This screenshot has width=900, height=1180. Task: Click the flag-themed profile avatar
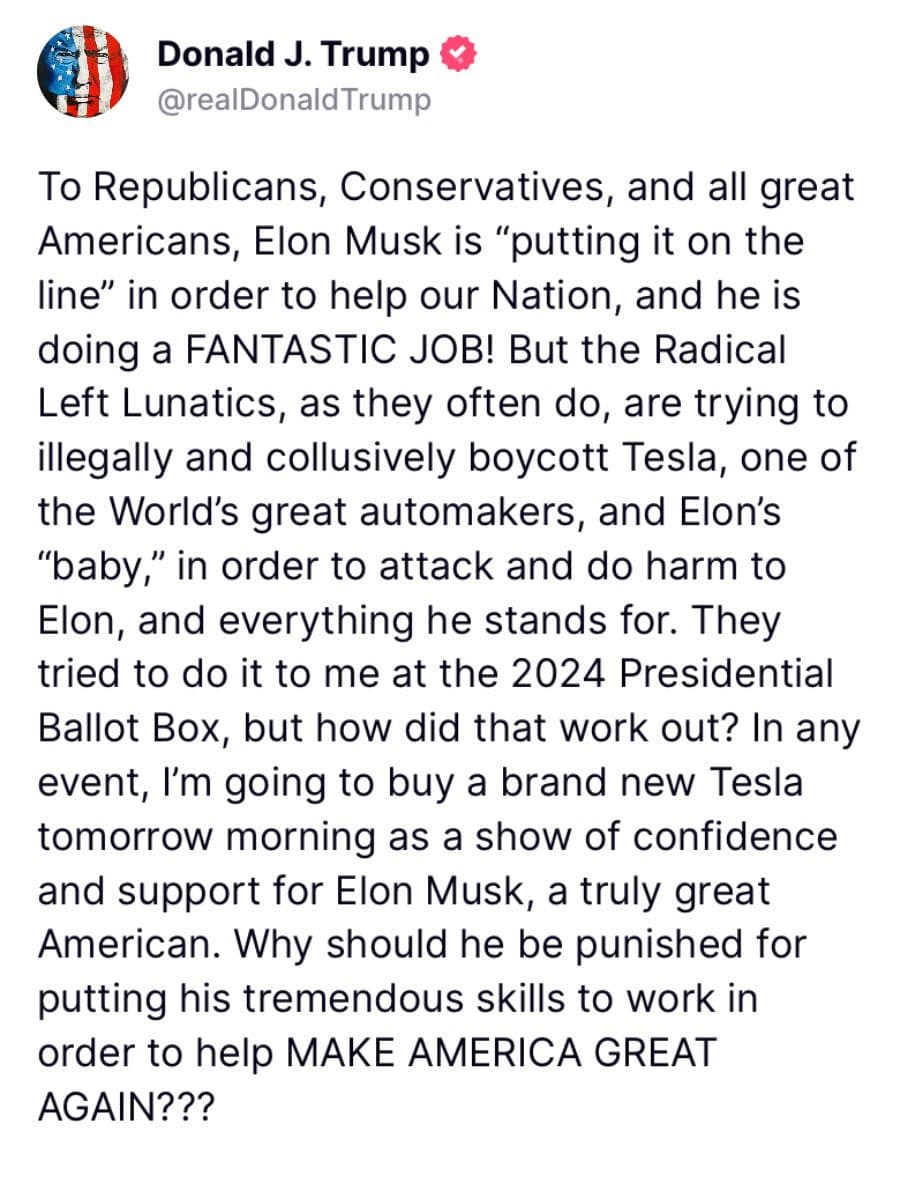click(x=83, y=72)
